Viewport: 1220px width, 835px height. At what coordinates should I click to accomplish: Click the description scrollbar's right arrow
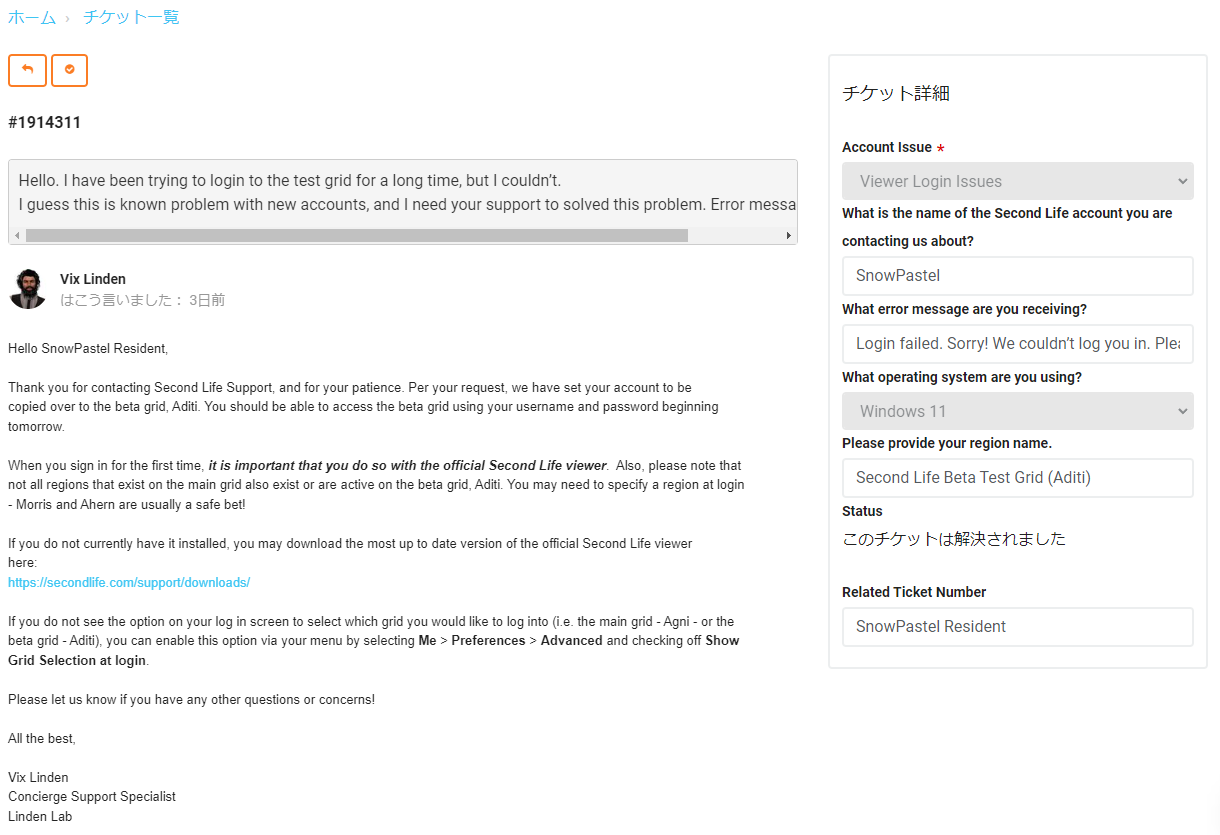[x=789, y=236]
